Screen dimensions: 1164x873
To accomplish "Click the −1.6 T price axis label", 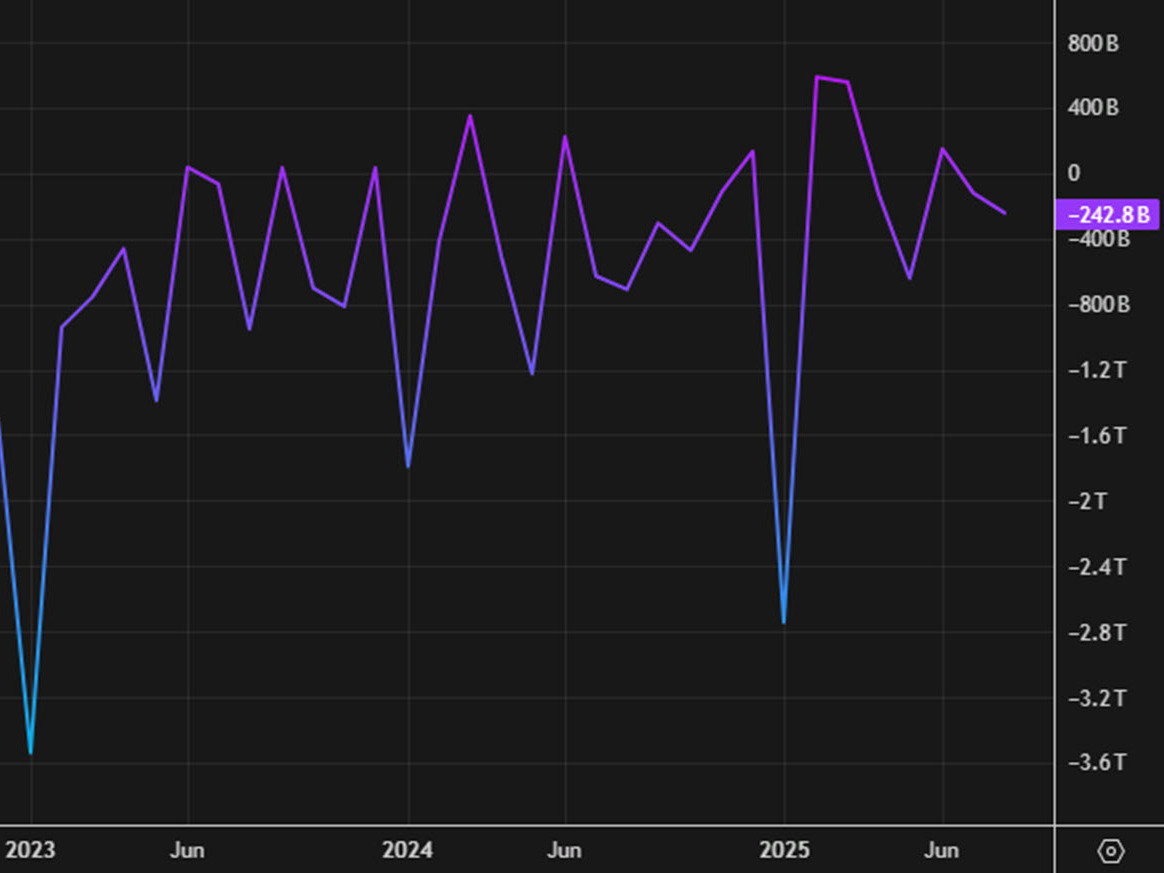I will point(1097,436).
